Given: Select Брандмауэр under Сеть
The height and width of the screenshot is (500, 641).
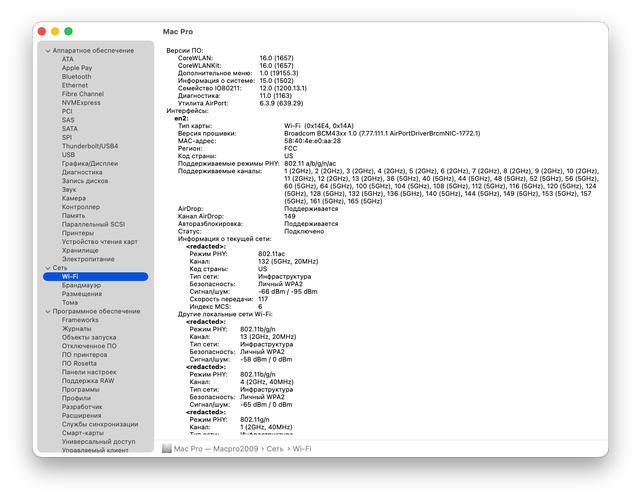Looking at the screenshot, I should coord(81,285).
